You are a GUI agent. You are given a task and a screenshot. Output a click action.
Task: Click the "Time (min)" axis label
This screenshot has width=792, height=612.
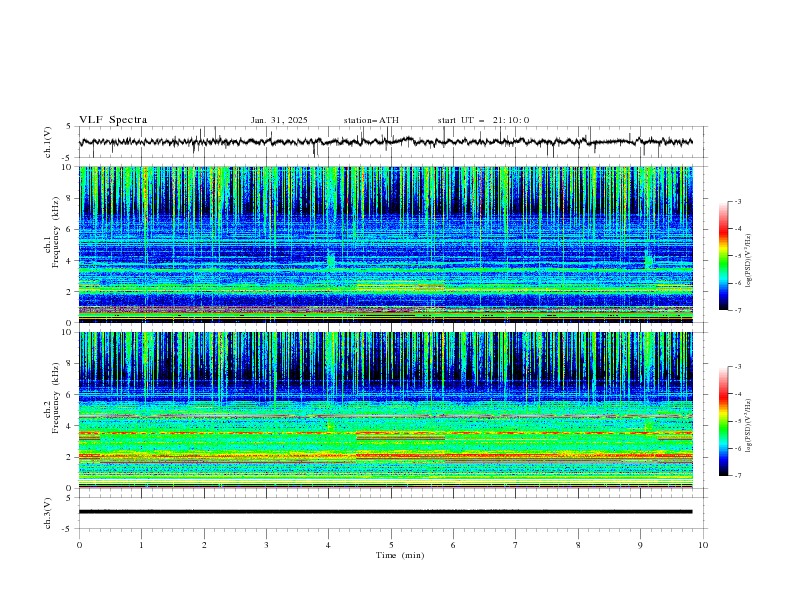400,555
